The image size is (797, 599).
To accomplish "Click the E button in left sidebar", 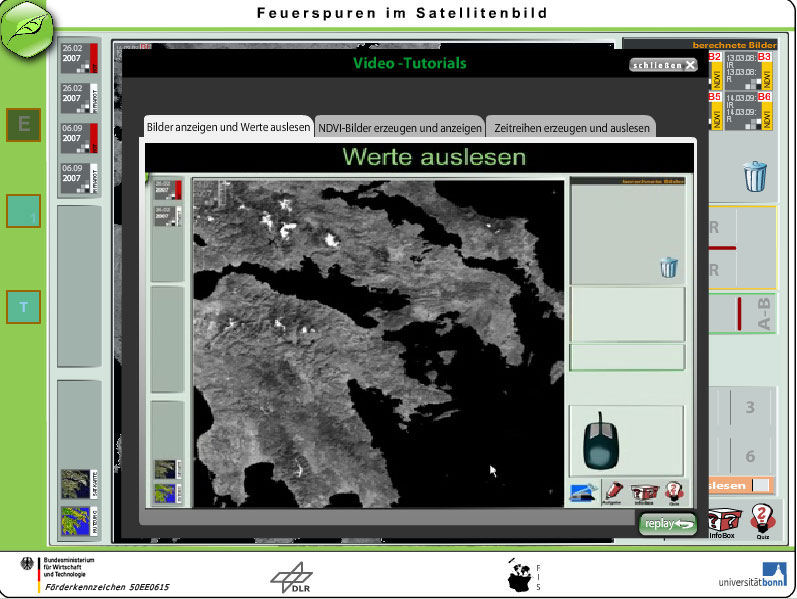I will [23, 125].
